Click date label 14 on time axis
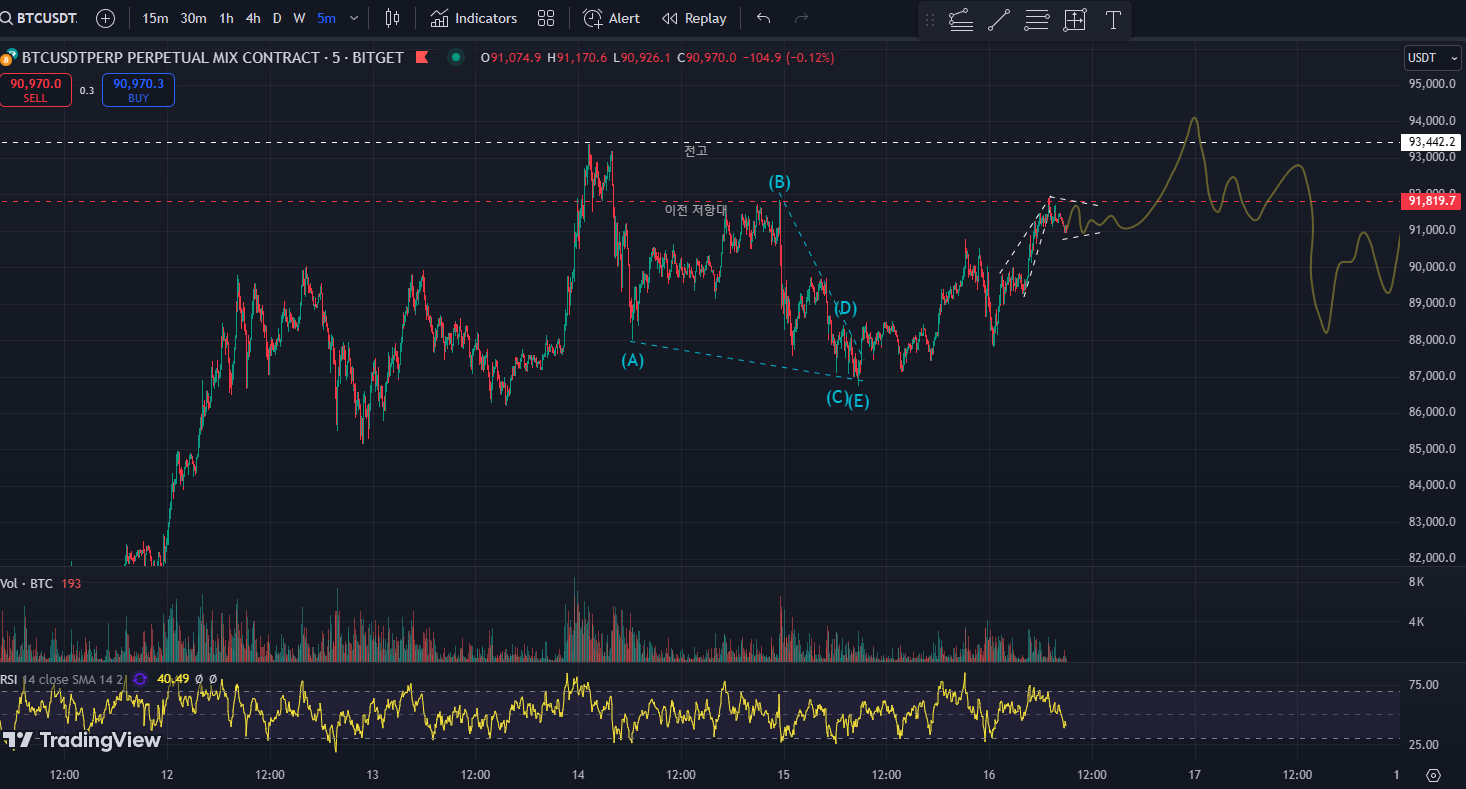The width and height of the screenshot is (1466, 789). click(x=578, y=775)
